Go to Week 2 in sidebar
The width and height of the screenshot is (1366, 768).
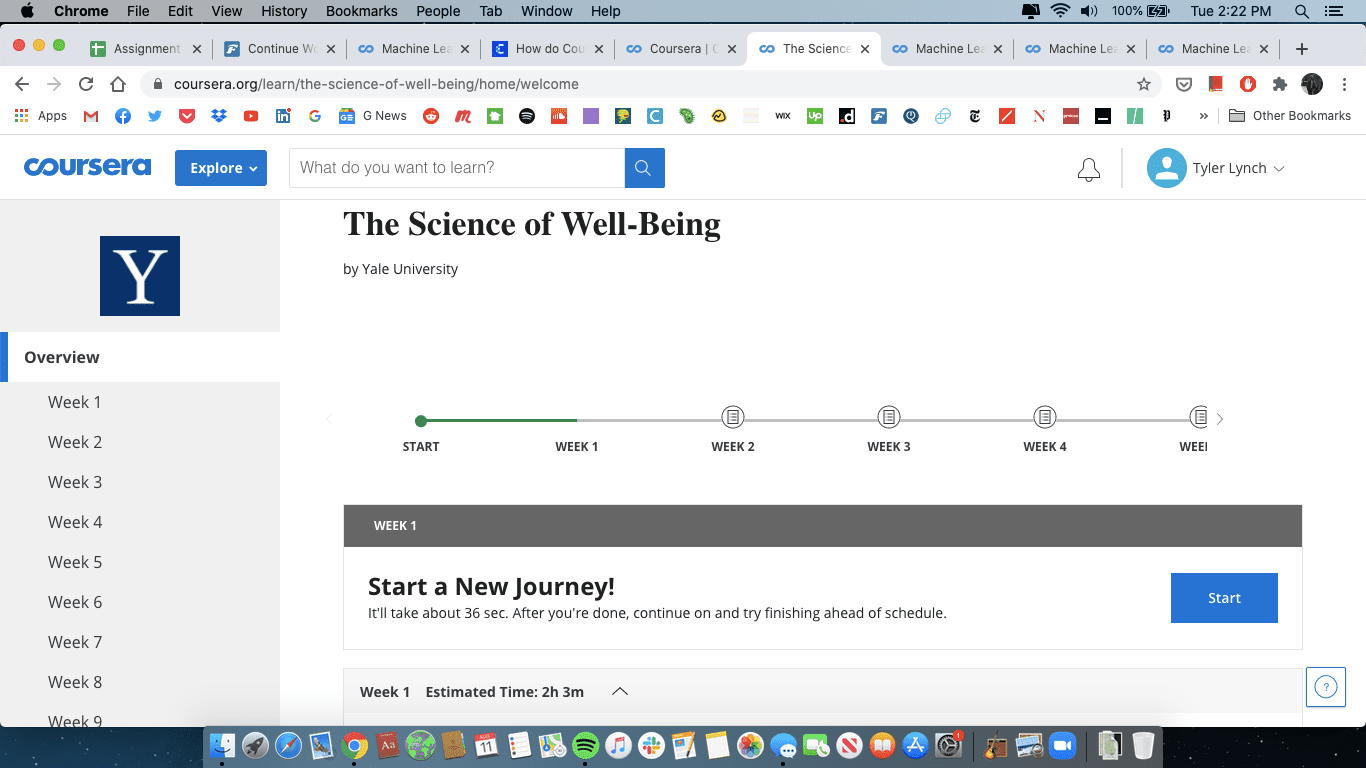point(75,442)
